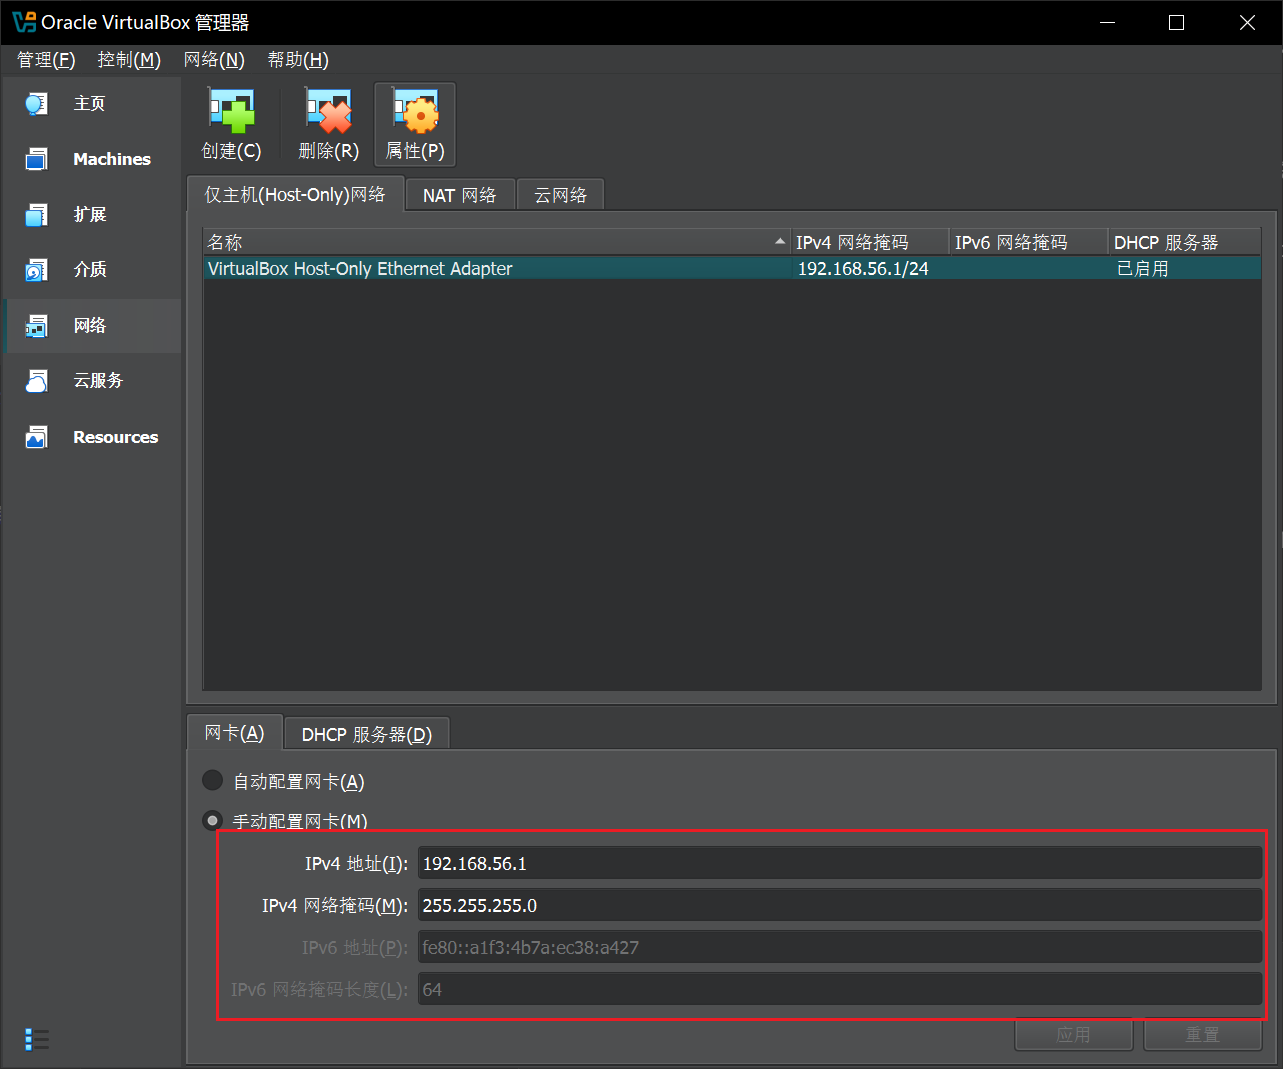Click the sidebar list toggle icon at bottom
1283x1069 pixels.
pyautogui.click(x=37, y=1039)
